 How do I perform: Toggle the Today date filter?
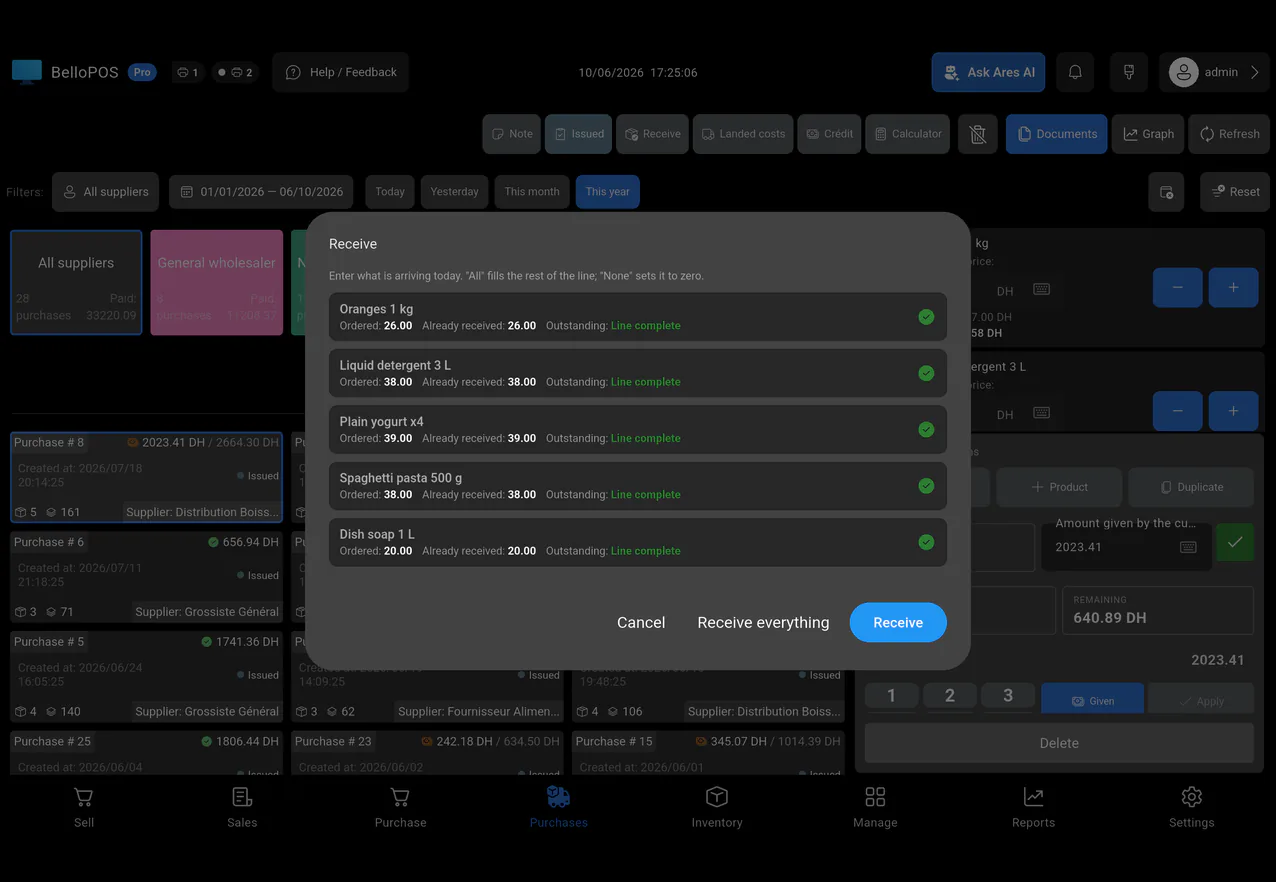tap(390, 192)
